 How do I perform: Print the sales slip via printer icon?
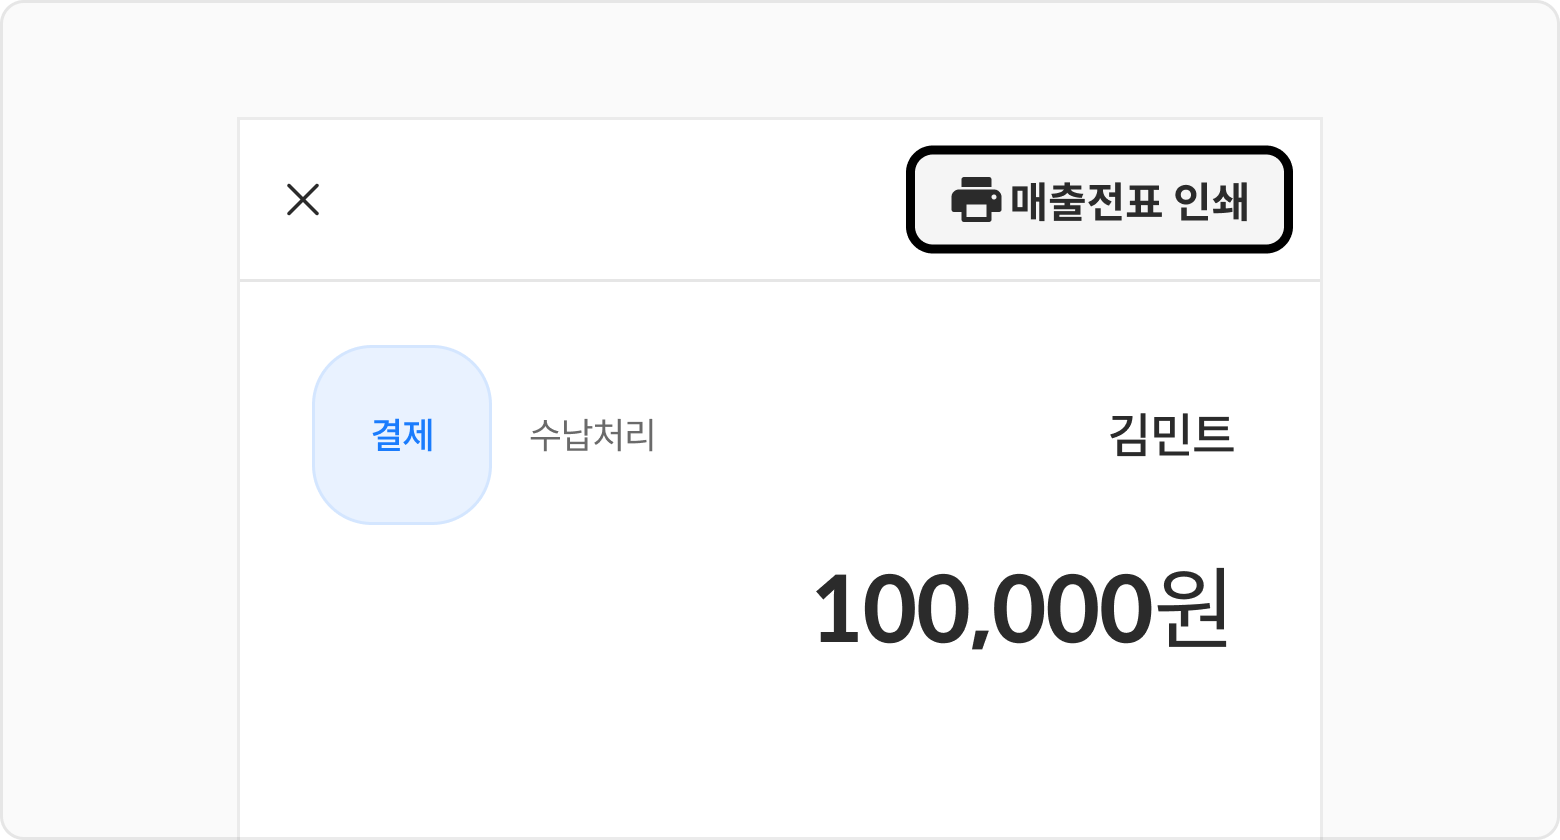(x=975, y=200)
